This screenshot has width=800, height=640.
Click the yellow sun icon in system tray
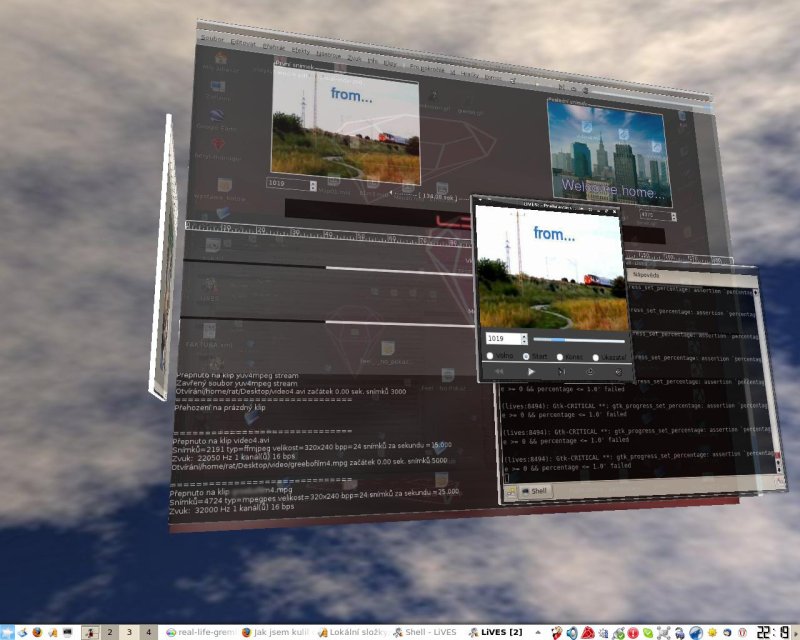(712, 633)
